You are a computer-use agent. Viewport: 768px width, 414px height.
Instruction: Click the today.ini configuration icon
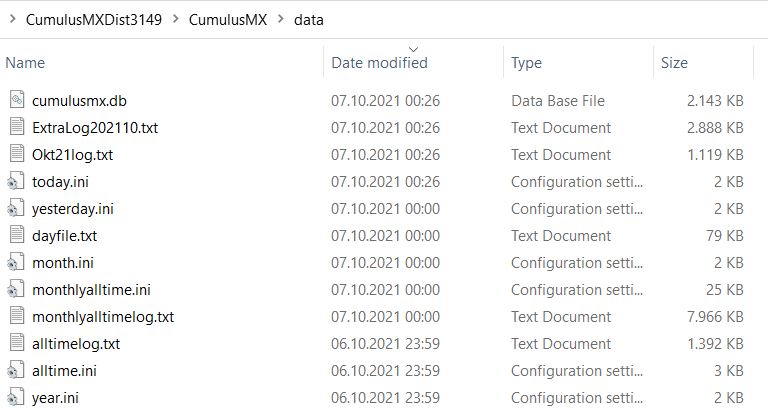(x=16, y=182)
